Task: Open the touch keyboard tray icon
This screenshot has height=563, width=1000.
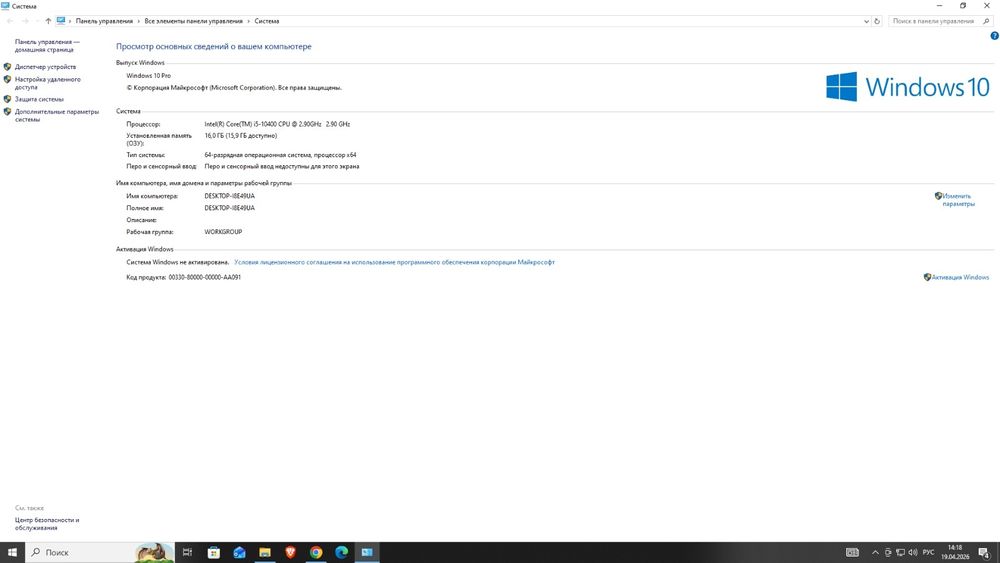Action: (x=852, y=552)
